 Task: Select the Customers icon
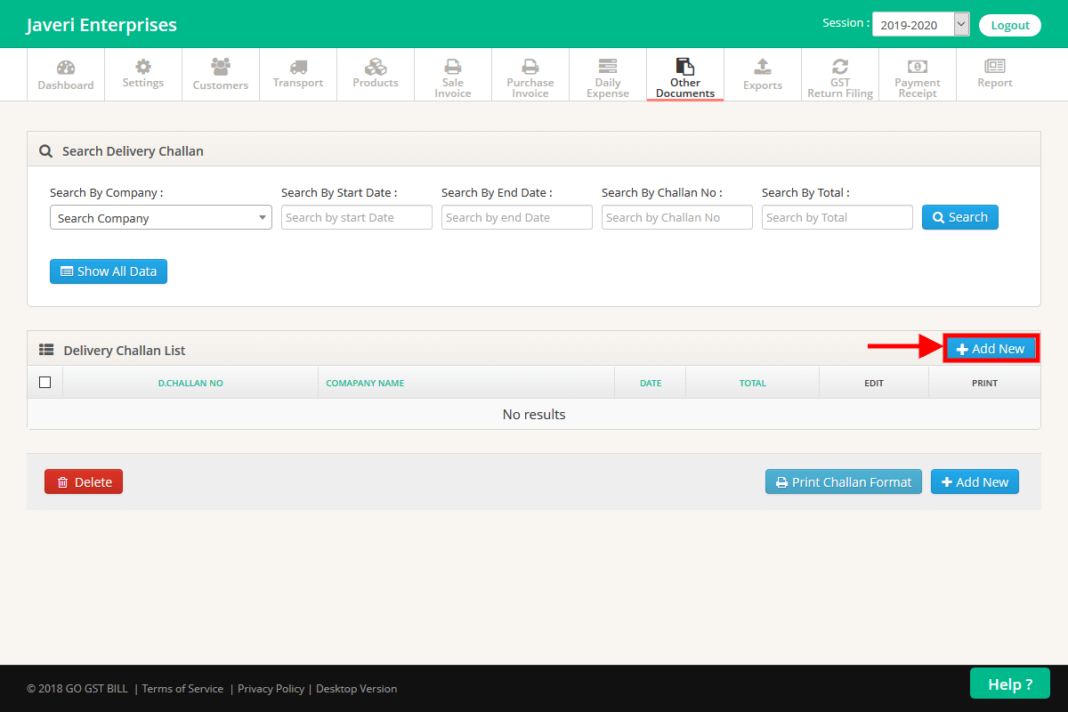220,73
